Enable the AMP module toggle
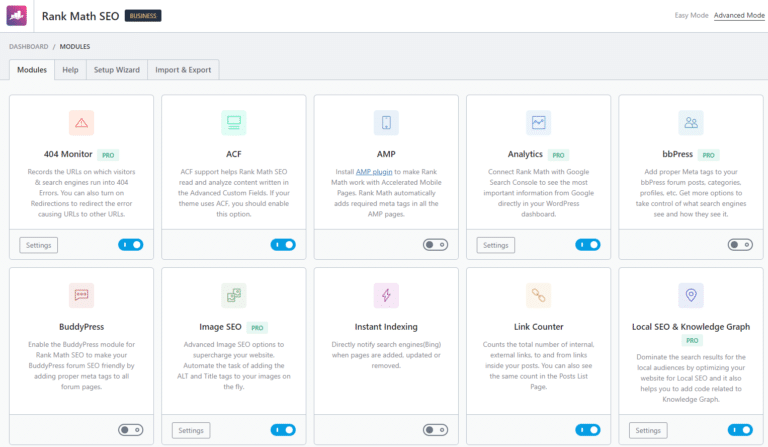This screenshot has width=768, height=447. (x=435, y=244)
